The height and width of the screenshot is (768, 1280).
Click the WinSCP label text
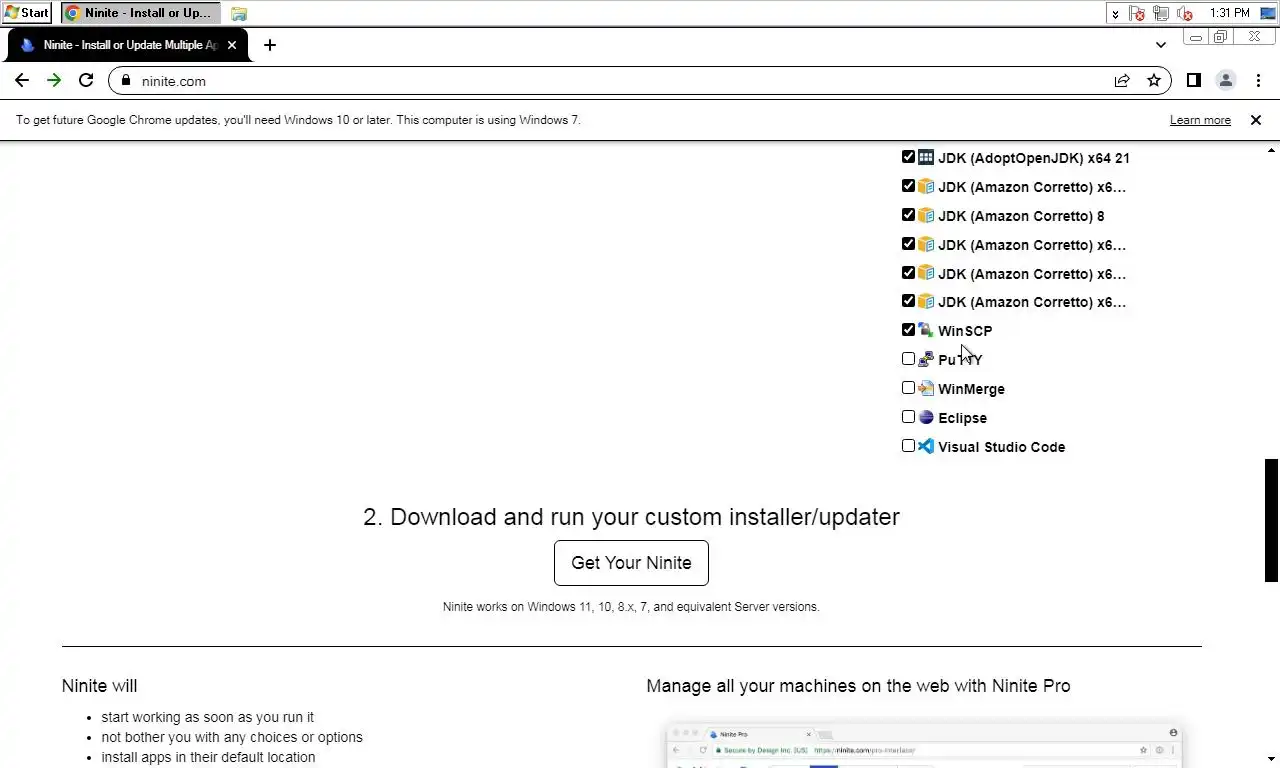coord(965,331)
